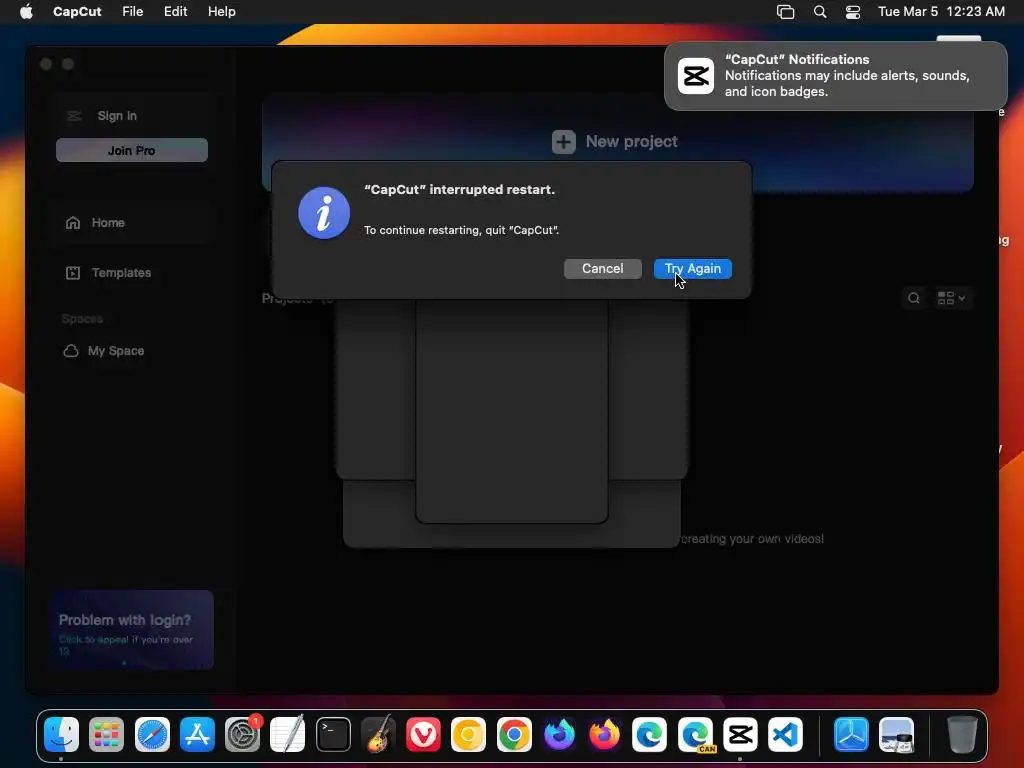Screen dimensions: 1024x768
Task: Cancel the interrupted restart dialog
Action: 602,268
